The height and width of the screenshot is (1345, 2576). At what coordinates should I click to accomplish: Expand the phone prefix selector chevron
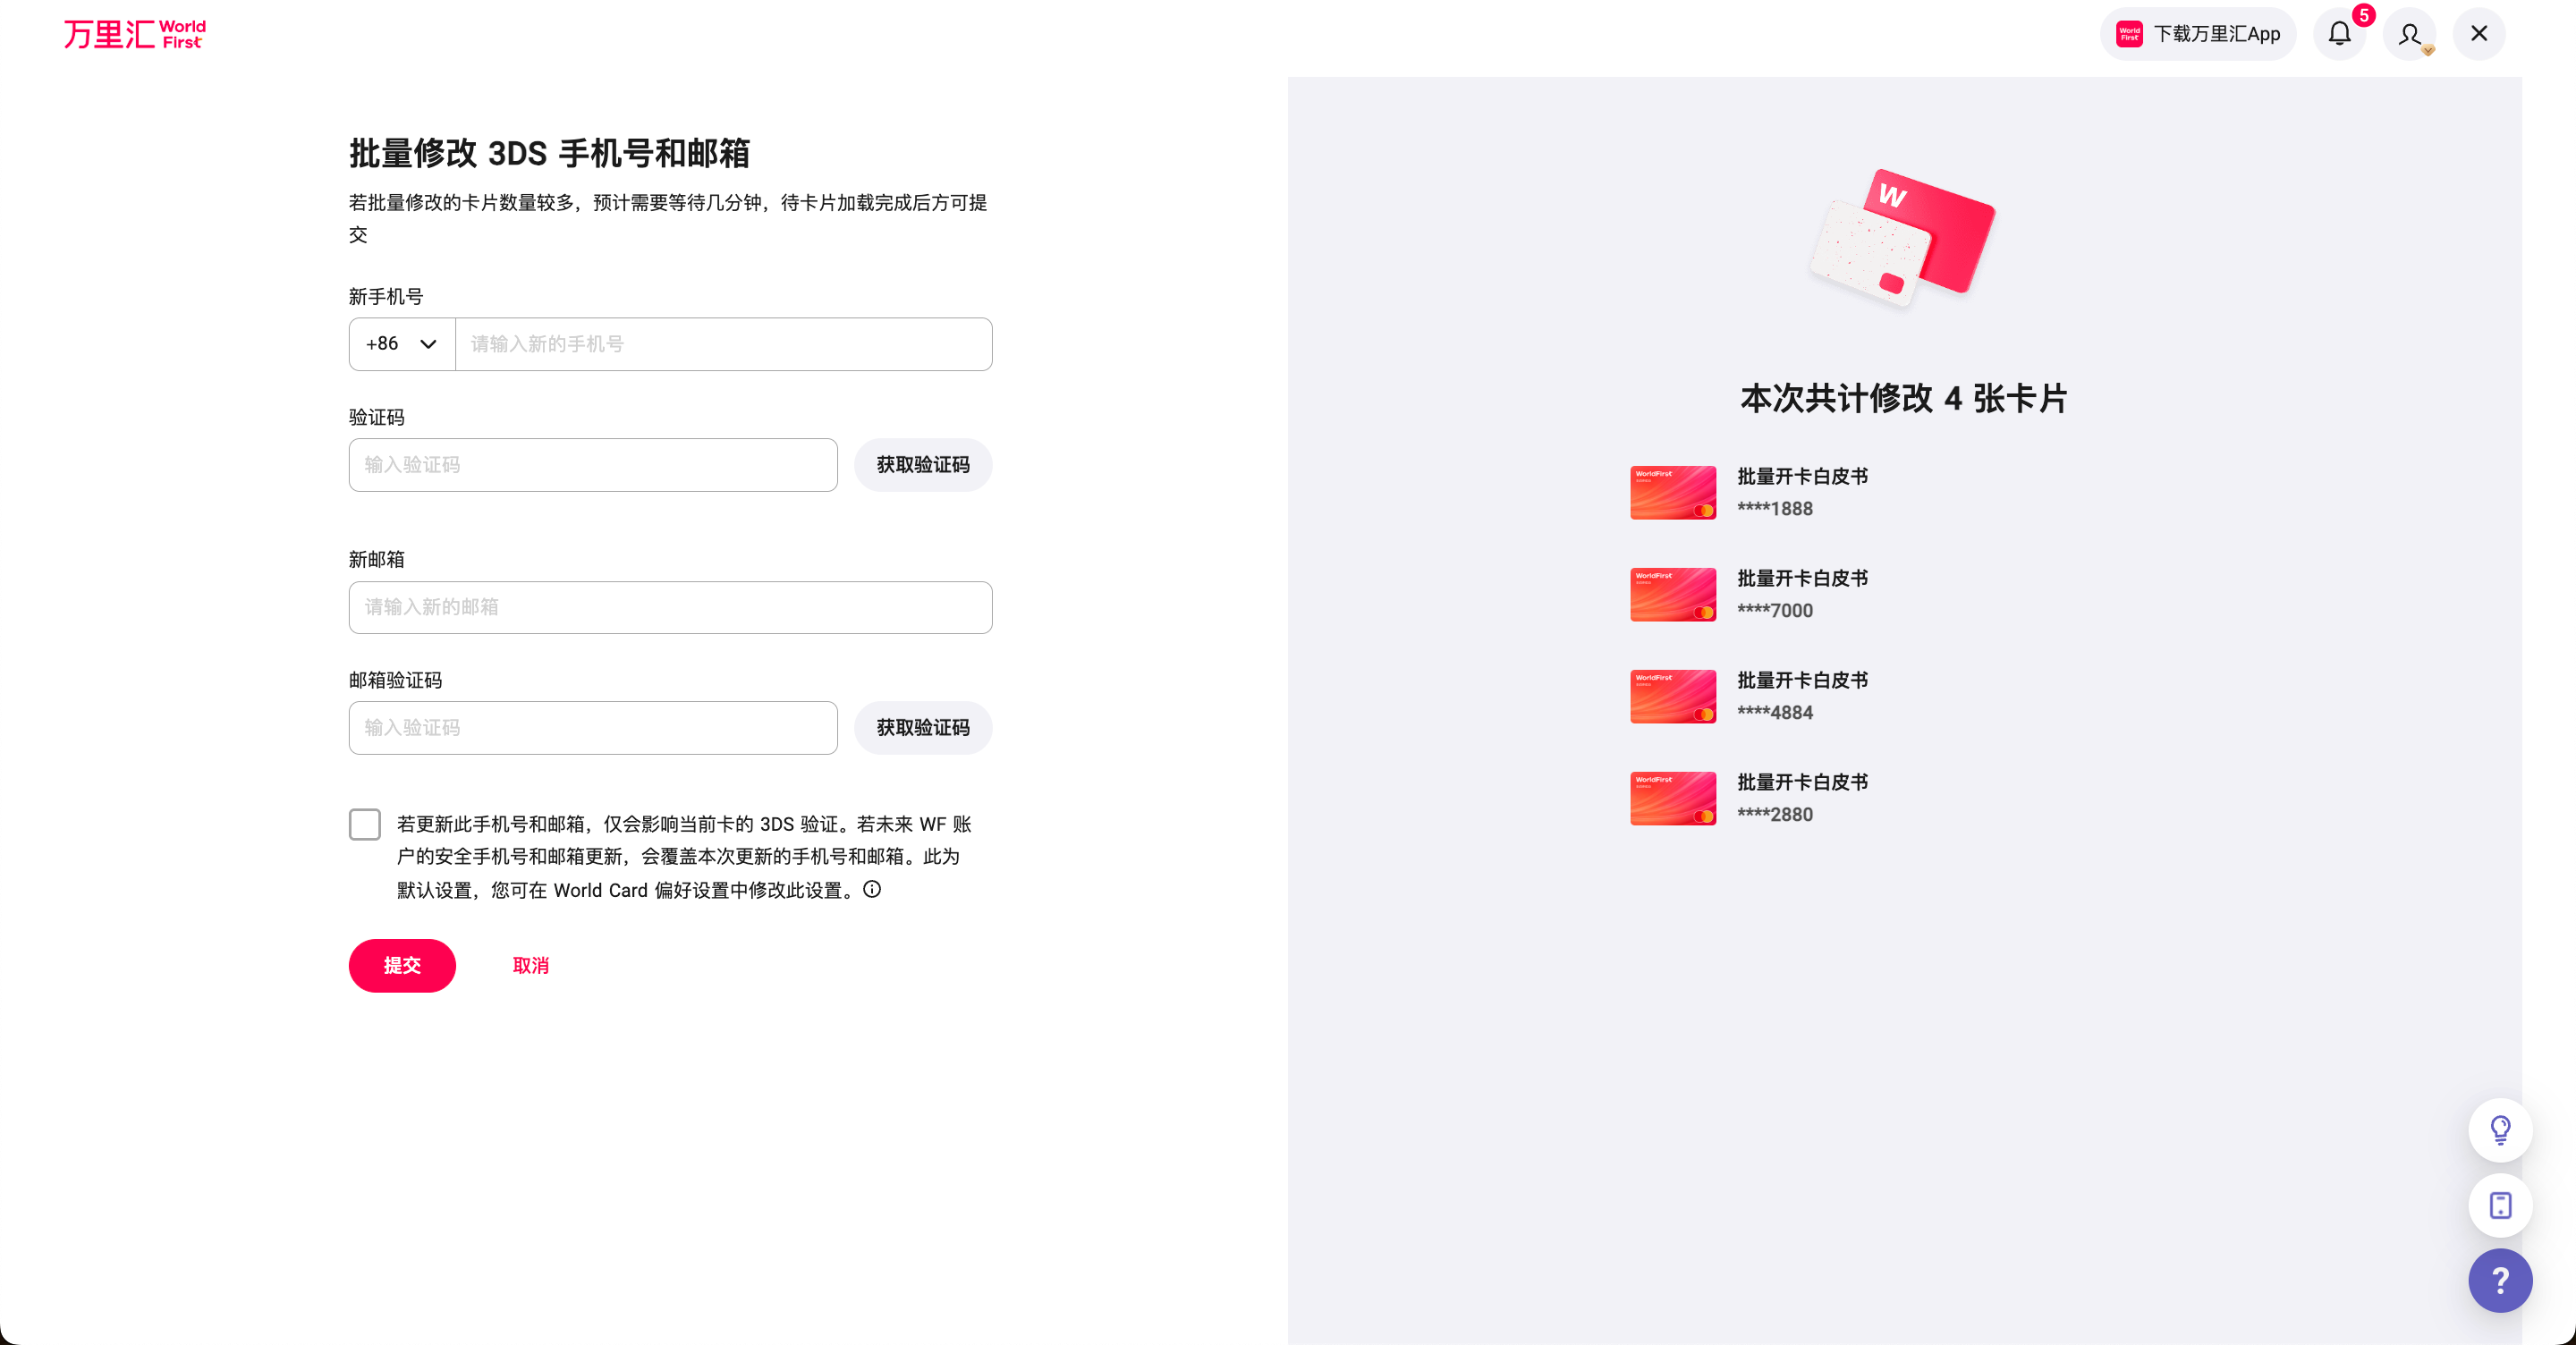pos(429,344)
